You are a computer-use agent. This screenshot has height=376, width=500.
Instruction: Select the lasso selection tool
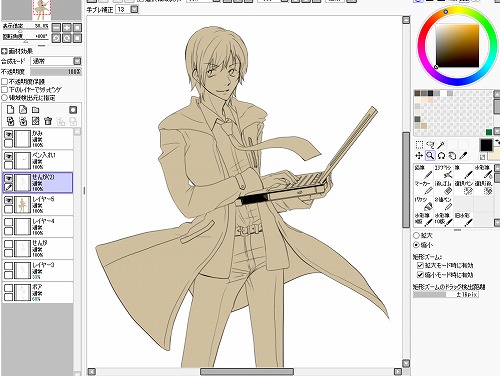[430, 145]
